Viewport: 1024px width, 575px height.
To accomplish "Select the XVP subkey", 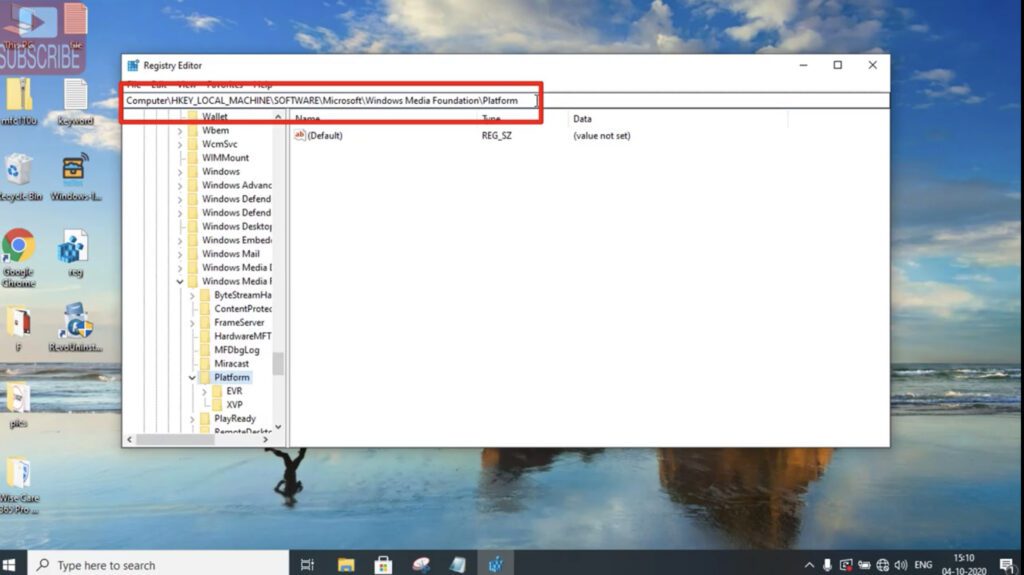I will pyautogui.click(x=234, y=405).
